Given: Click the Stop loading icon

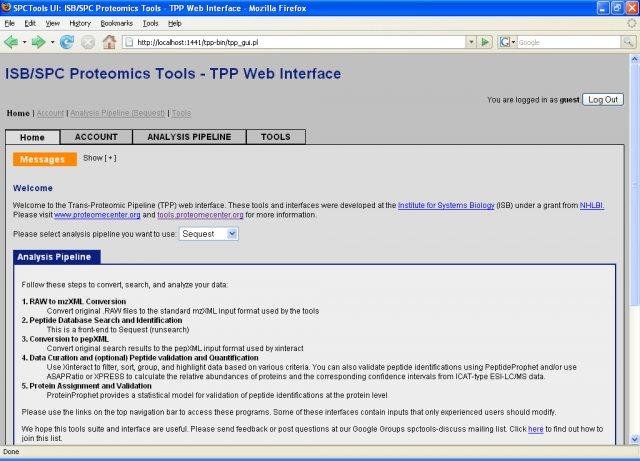Looking at the screenshot, I should [87, 42].
